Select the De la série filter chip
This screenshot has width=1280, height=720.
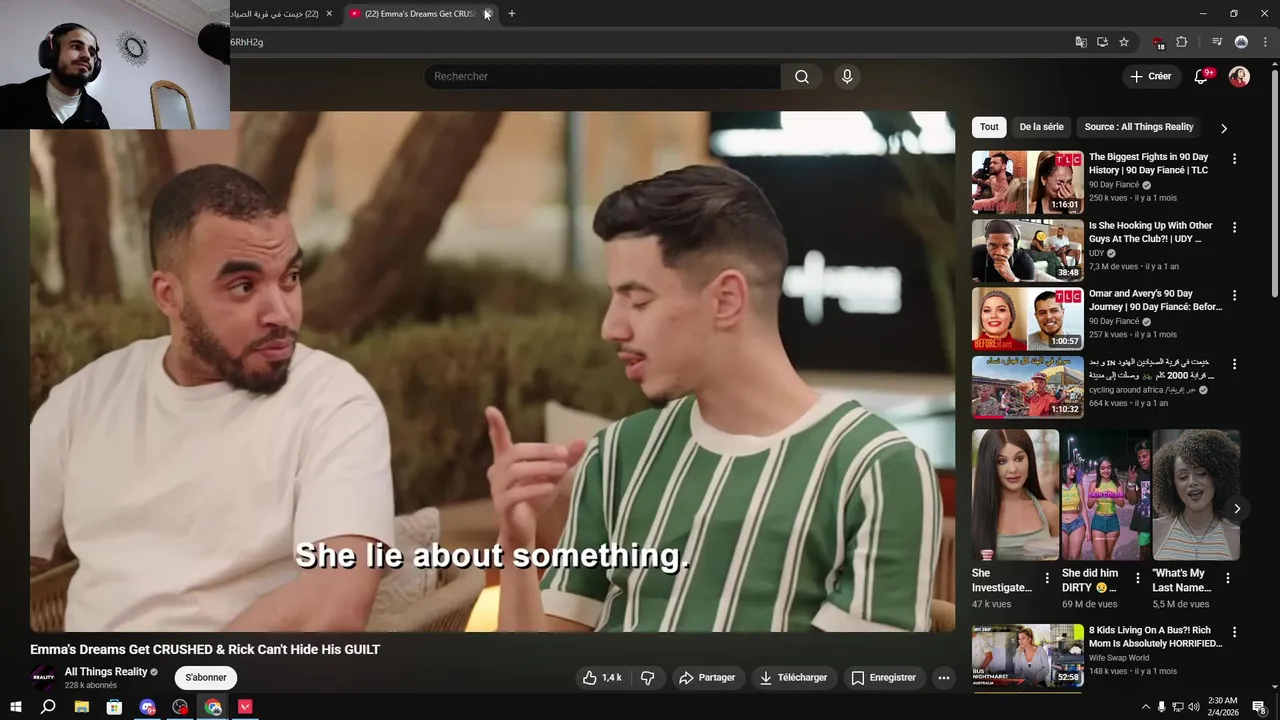(1041, 127)
